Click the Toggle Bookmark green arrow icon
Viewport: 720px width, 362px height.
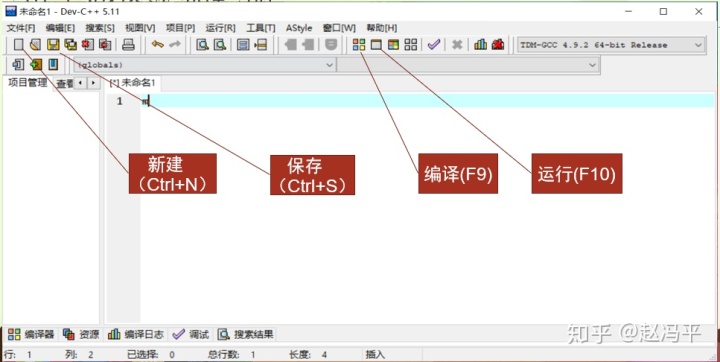36,65
